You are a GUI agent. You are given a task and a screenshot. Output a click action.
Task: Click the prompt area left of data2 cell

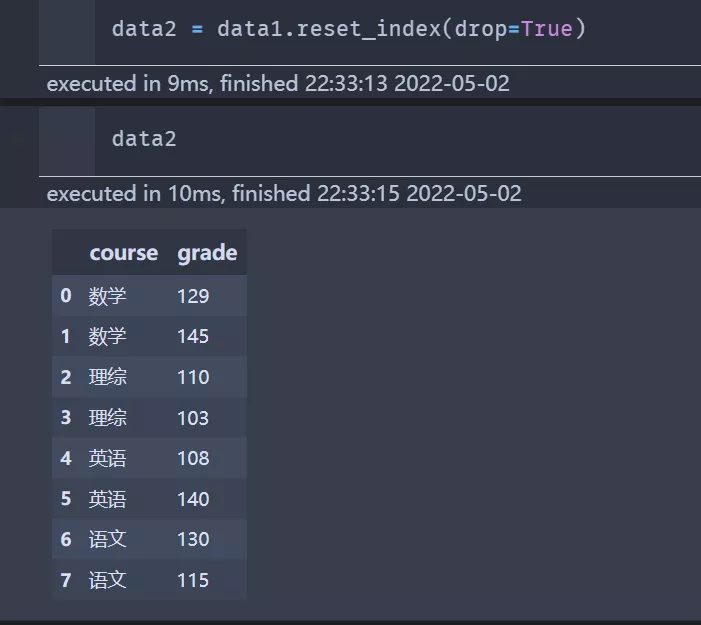point(67,141)
